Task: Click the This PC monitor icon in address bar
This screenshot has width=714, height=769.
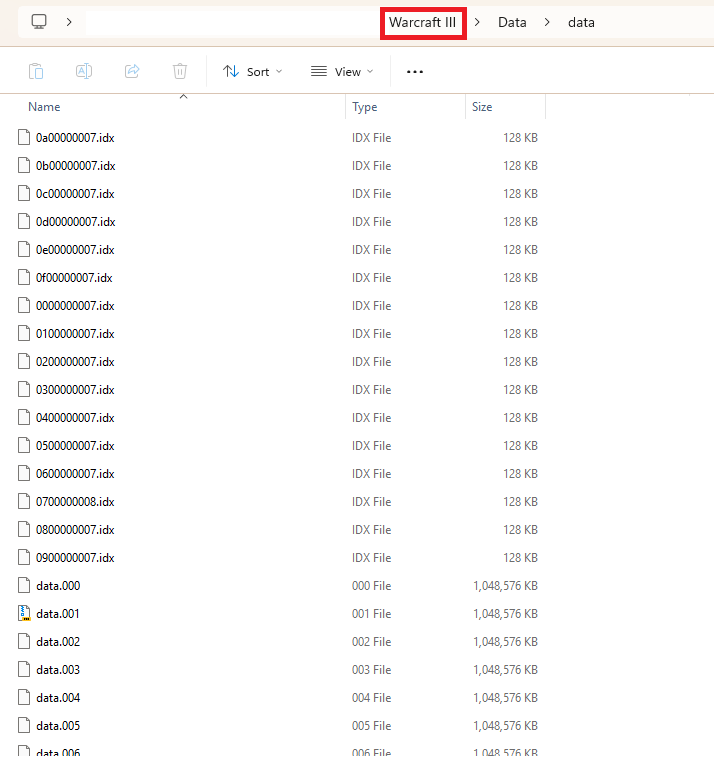Action: click(39, 22)
